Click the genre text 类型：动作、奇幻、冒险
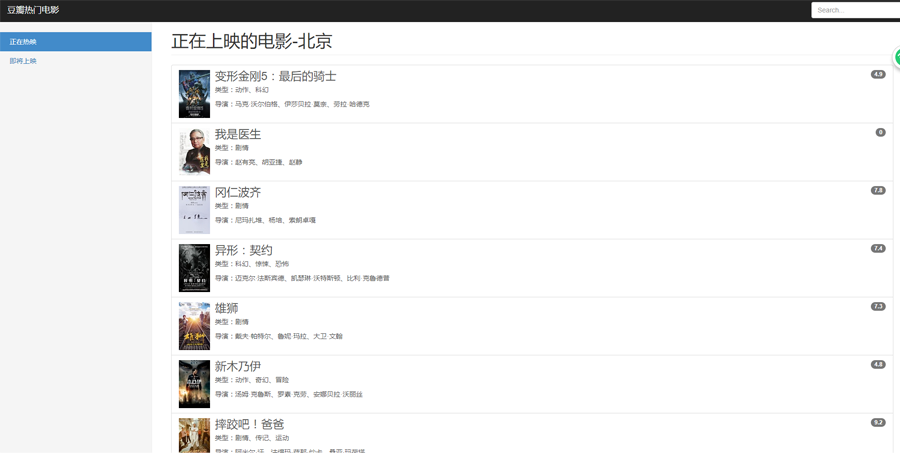 point(252,380)
